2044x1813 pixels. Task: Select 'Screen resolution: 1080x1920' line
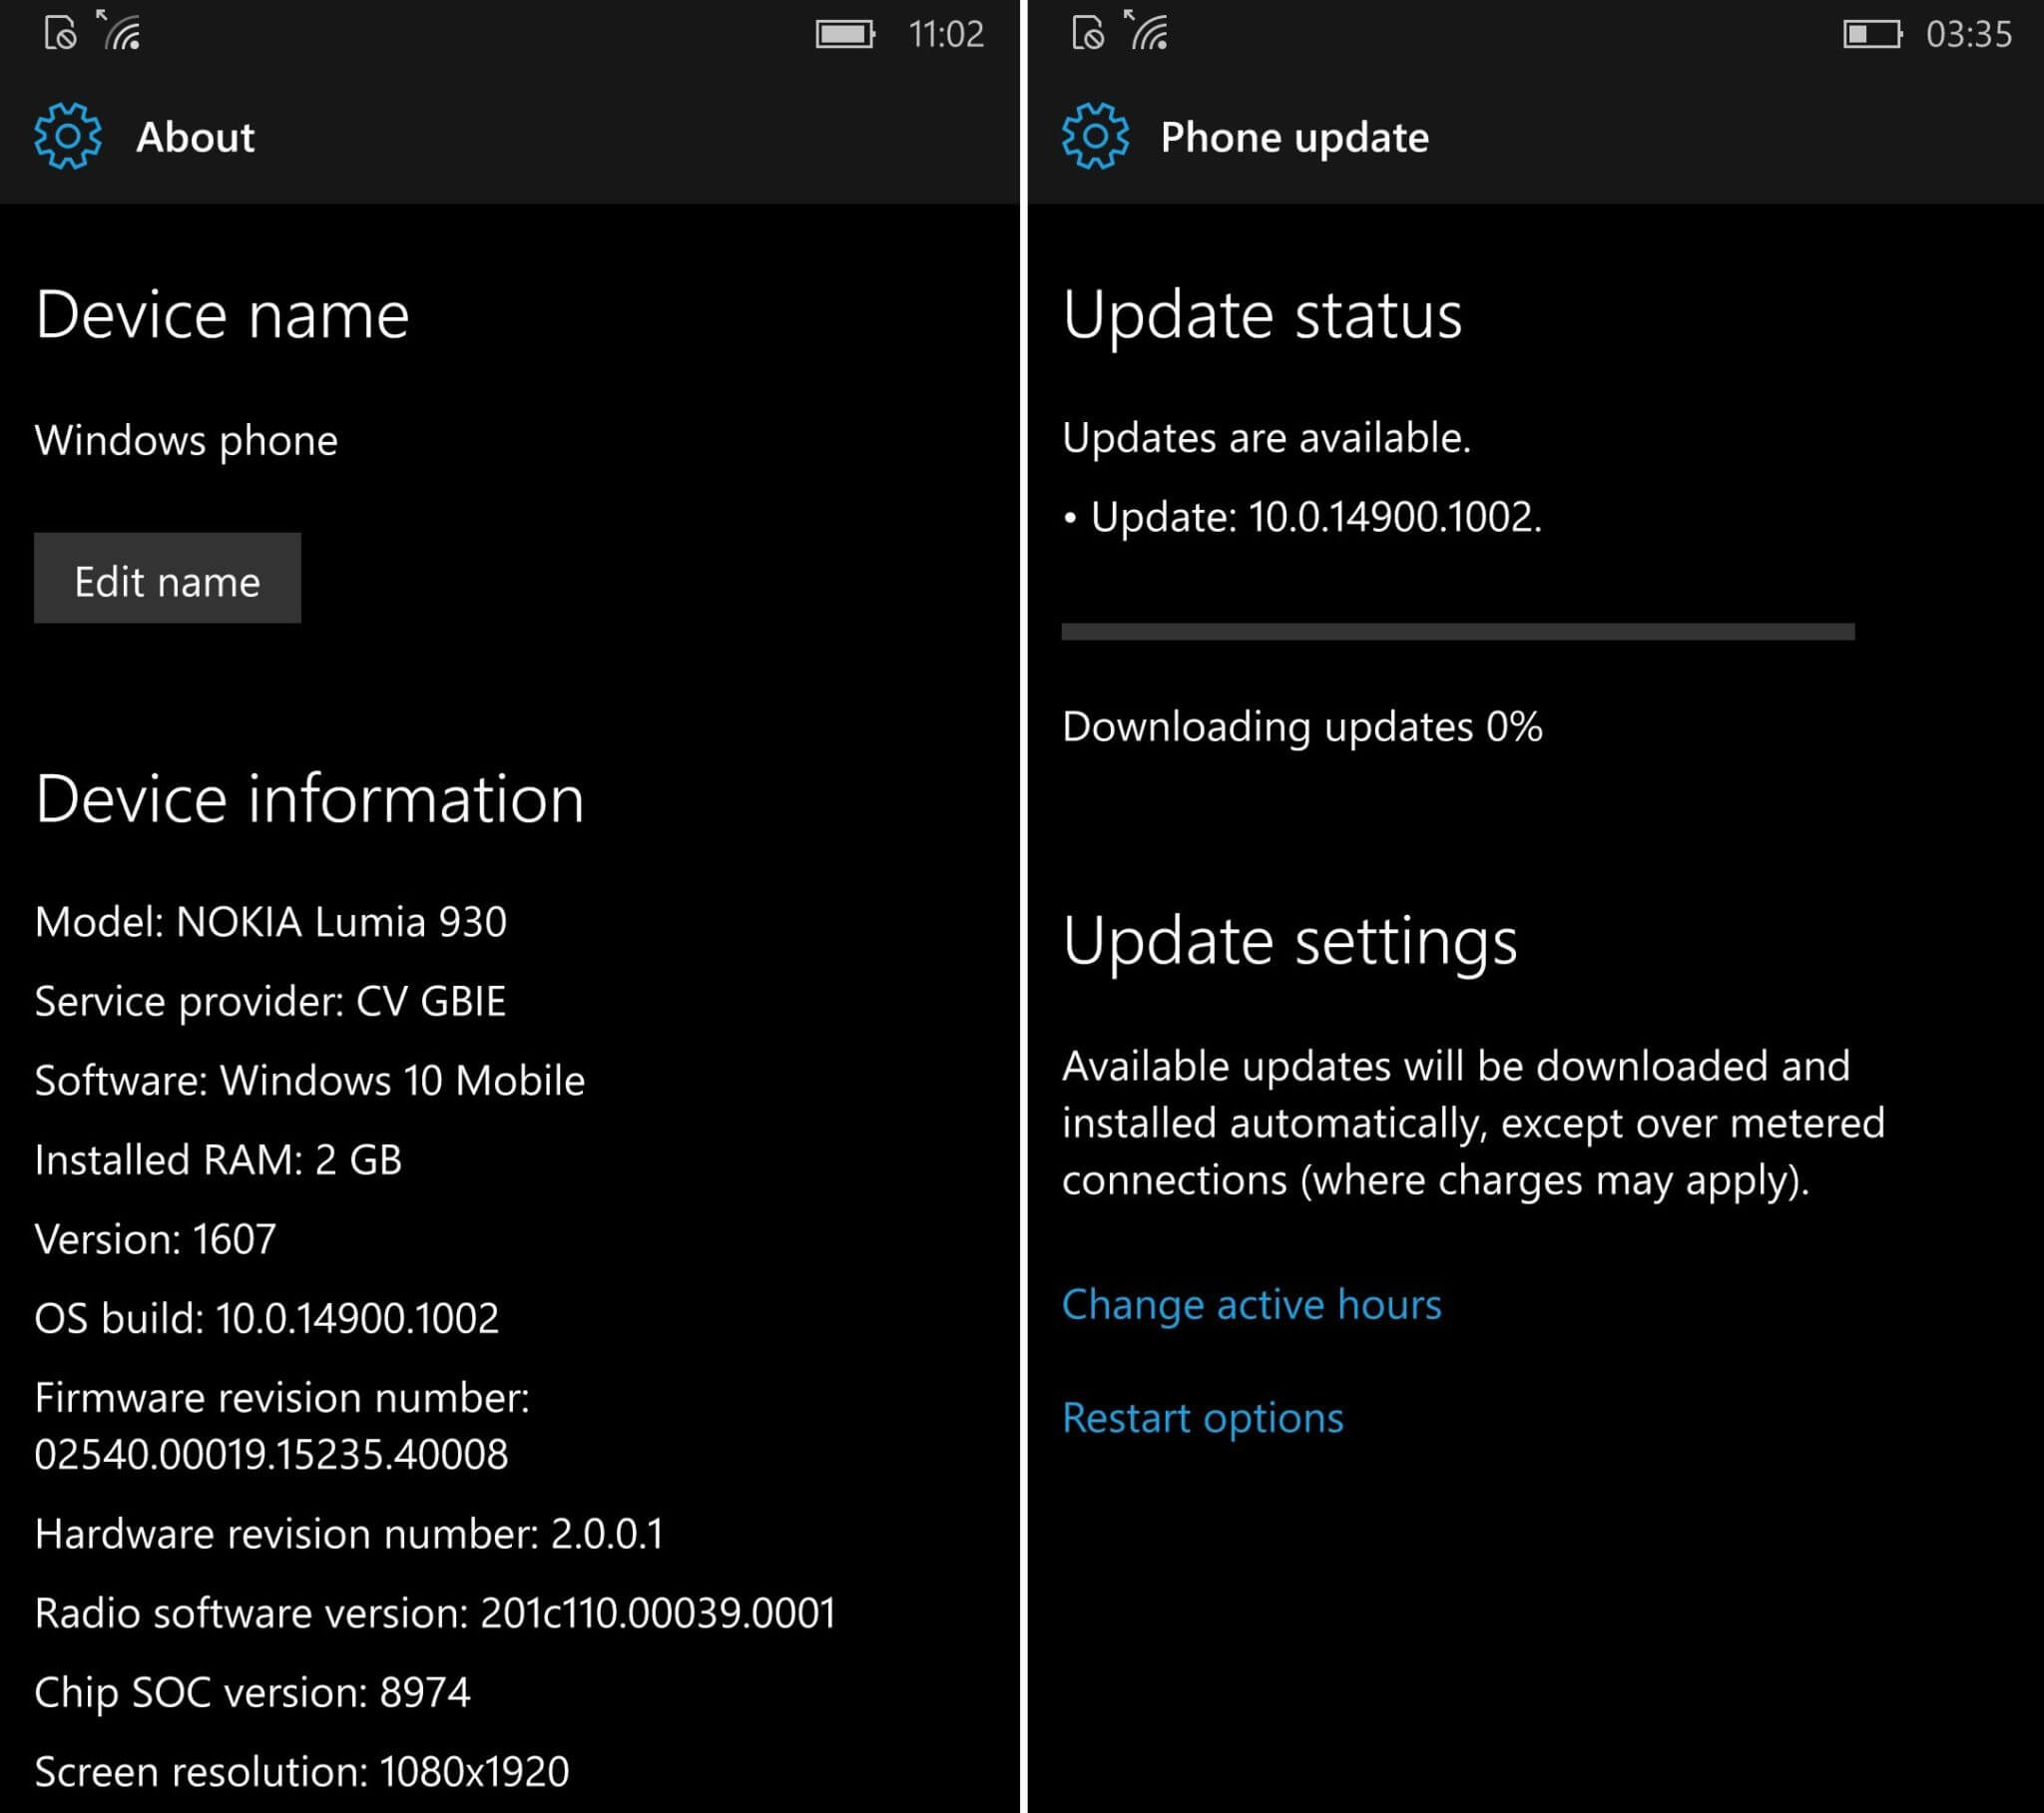[x=302, y=1771]
